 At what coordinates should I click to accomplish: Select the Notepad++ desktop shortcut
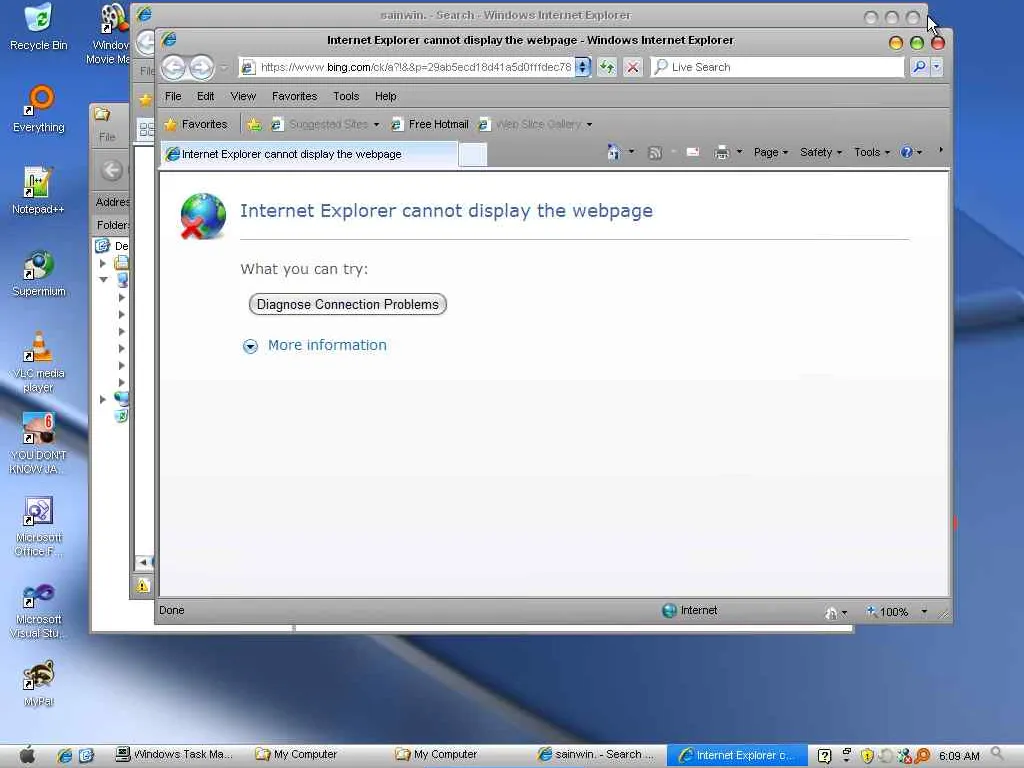coord(38,191)
